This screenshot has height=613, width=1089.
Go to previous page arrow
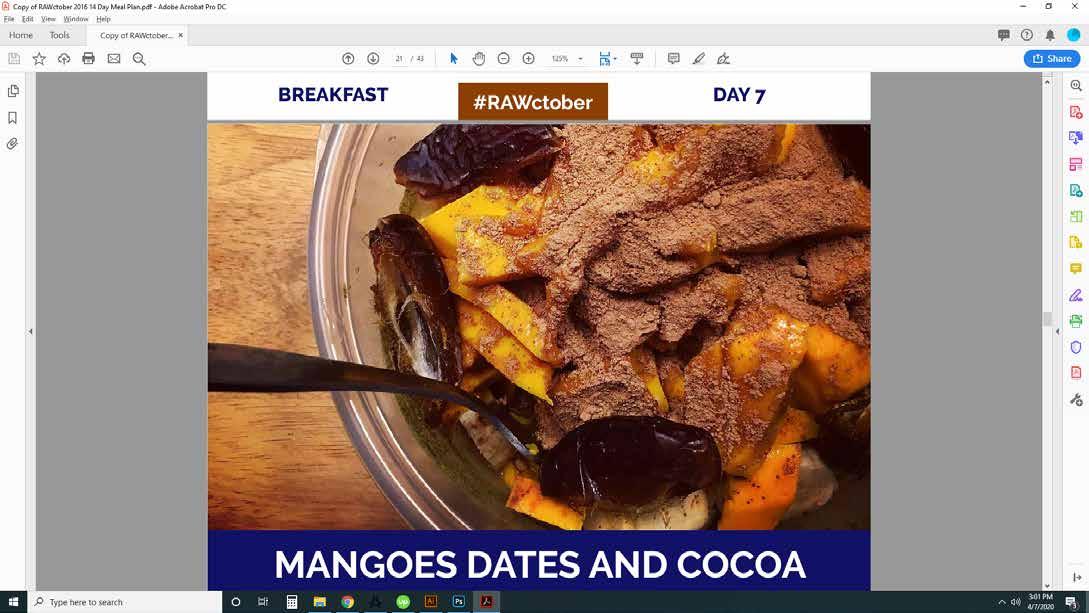click(x=348, y=59)
